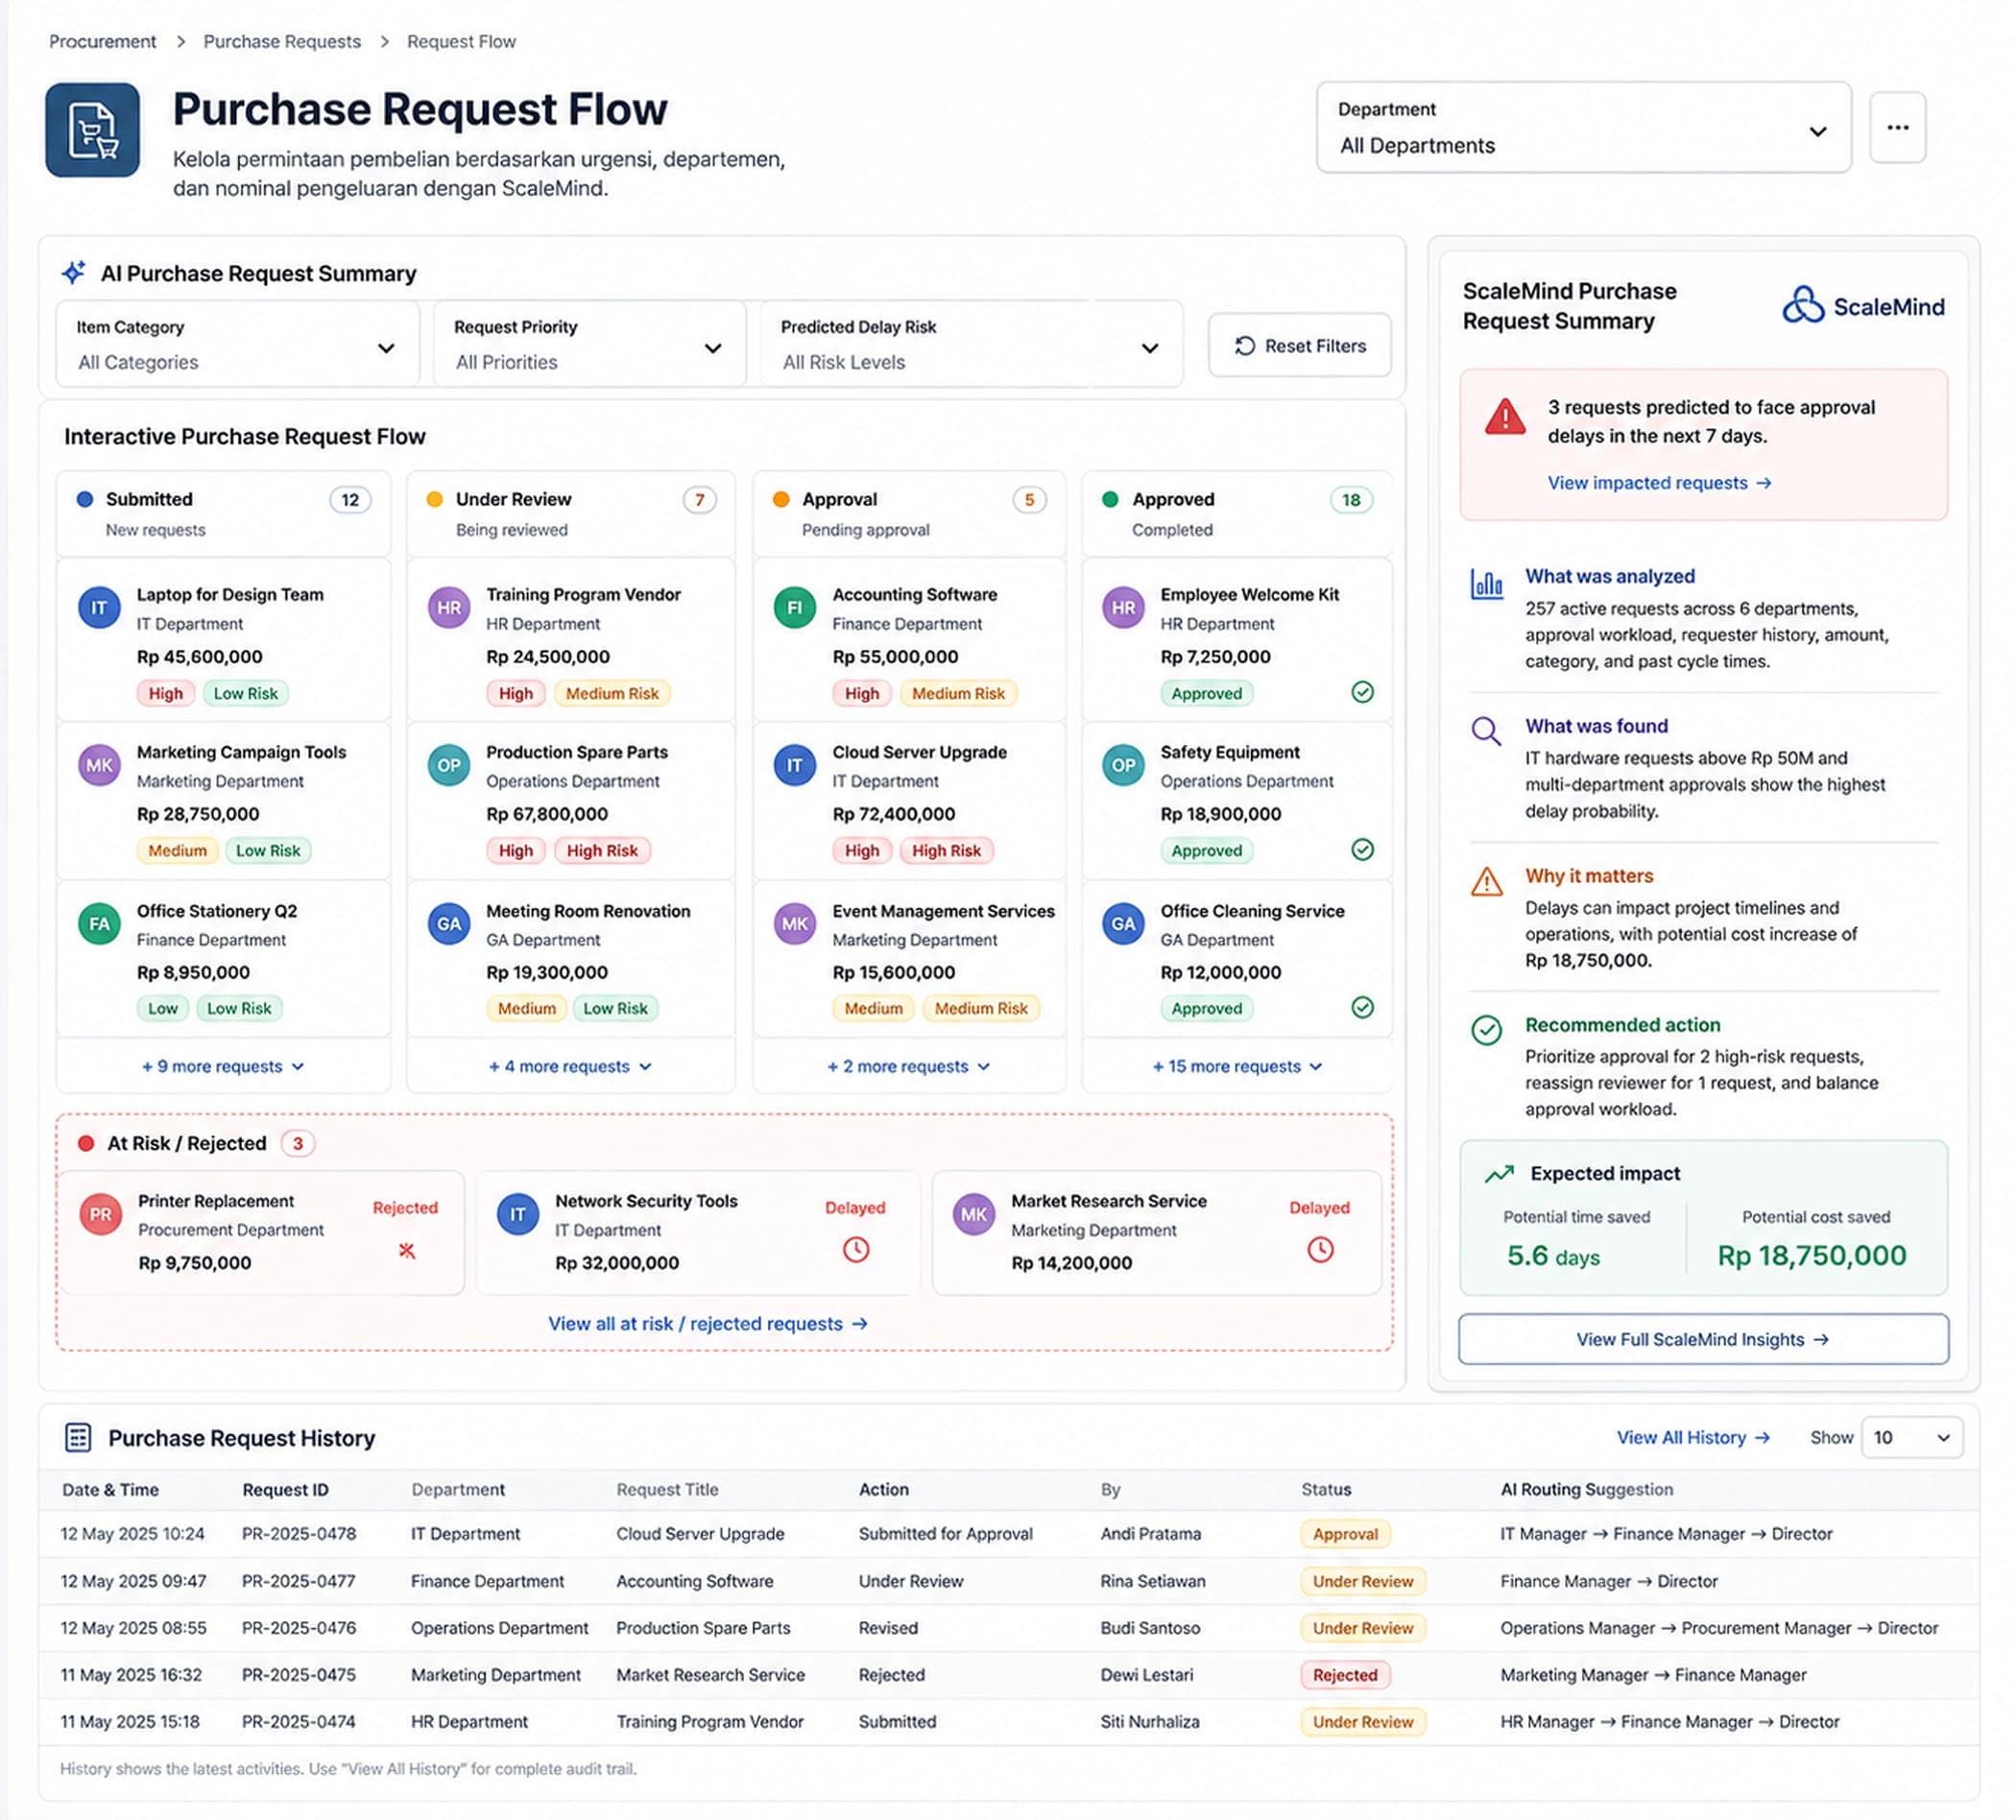Click the AI sparkle icon beside summary title
This screenshot has height=1820, width=2016.
click(74, 273)
